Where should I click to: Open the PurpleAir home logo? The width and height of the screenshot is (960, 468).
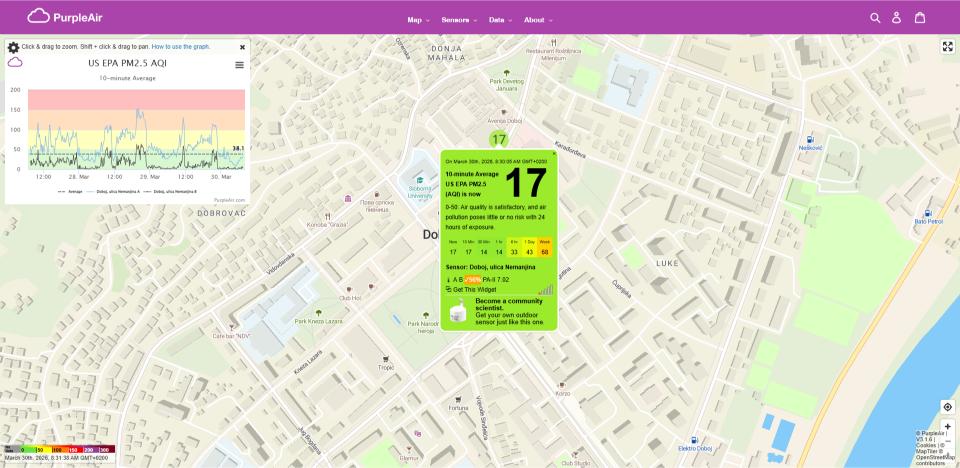[65, 17]
